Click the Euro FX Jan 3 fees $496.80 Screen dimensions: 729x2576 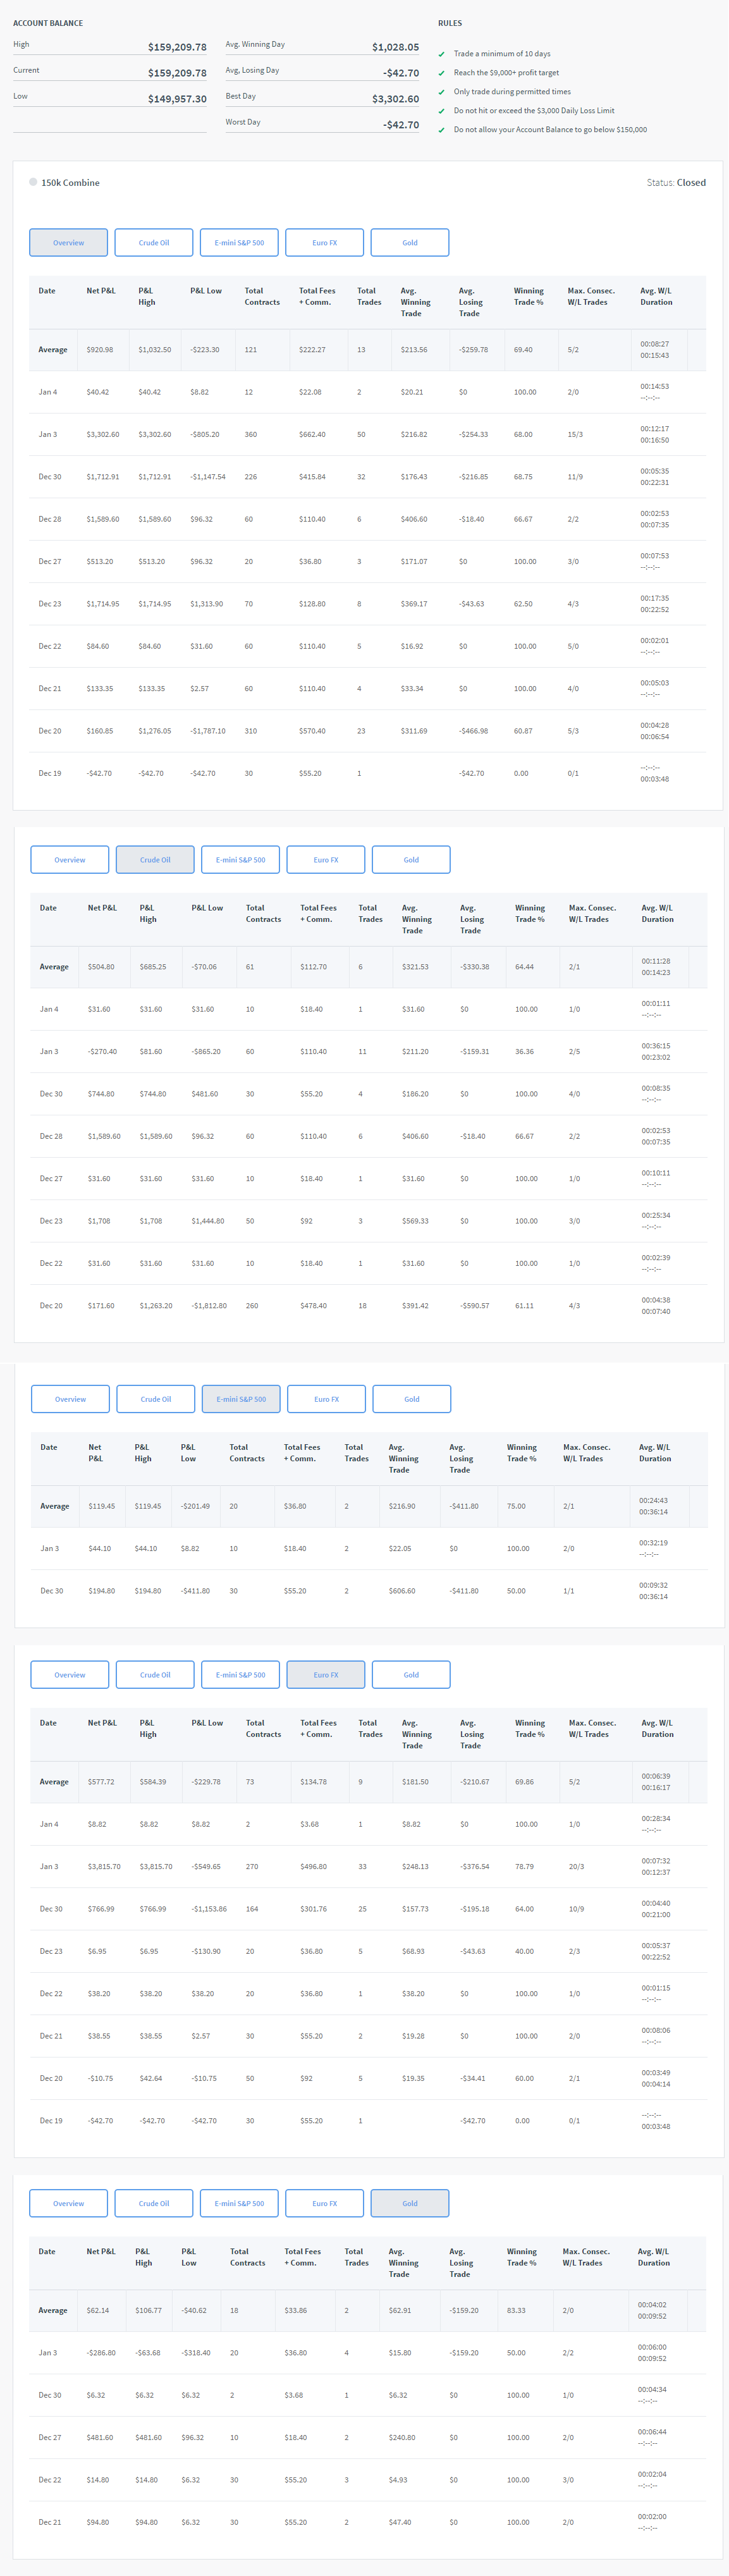314,1867
